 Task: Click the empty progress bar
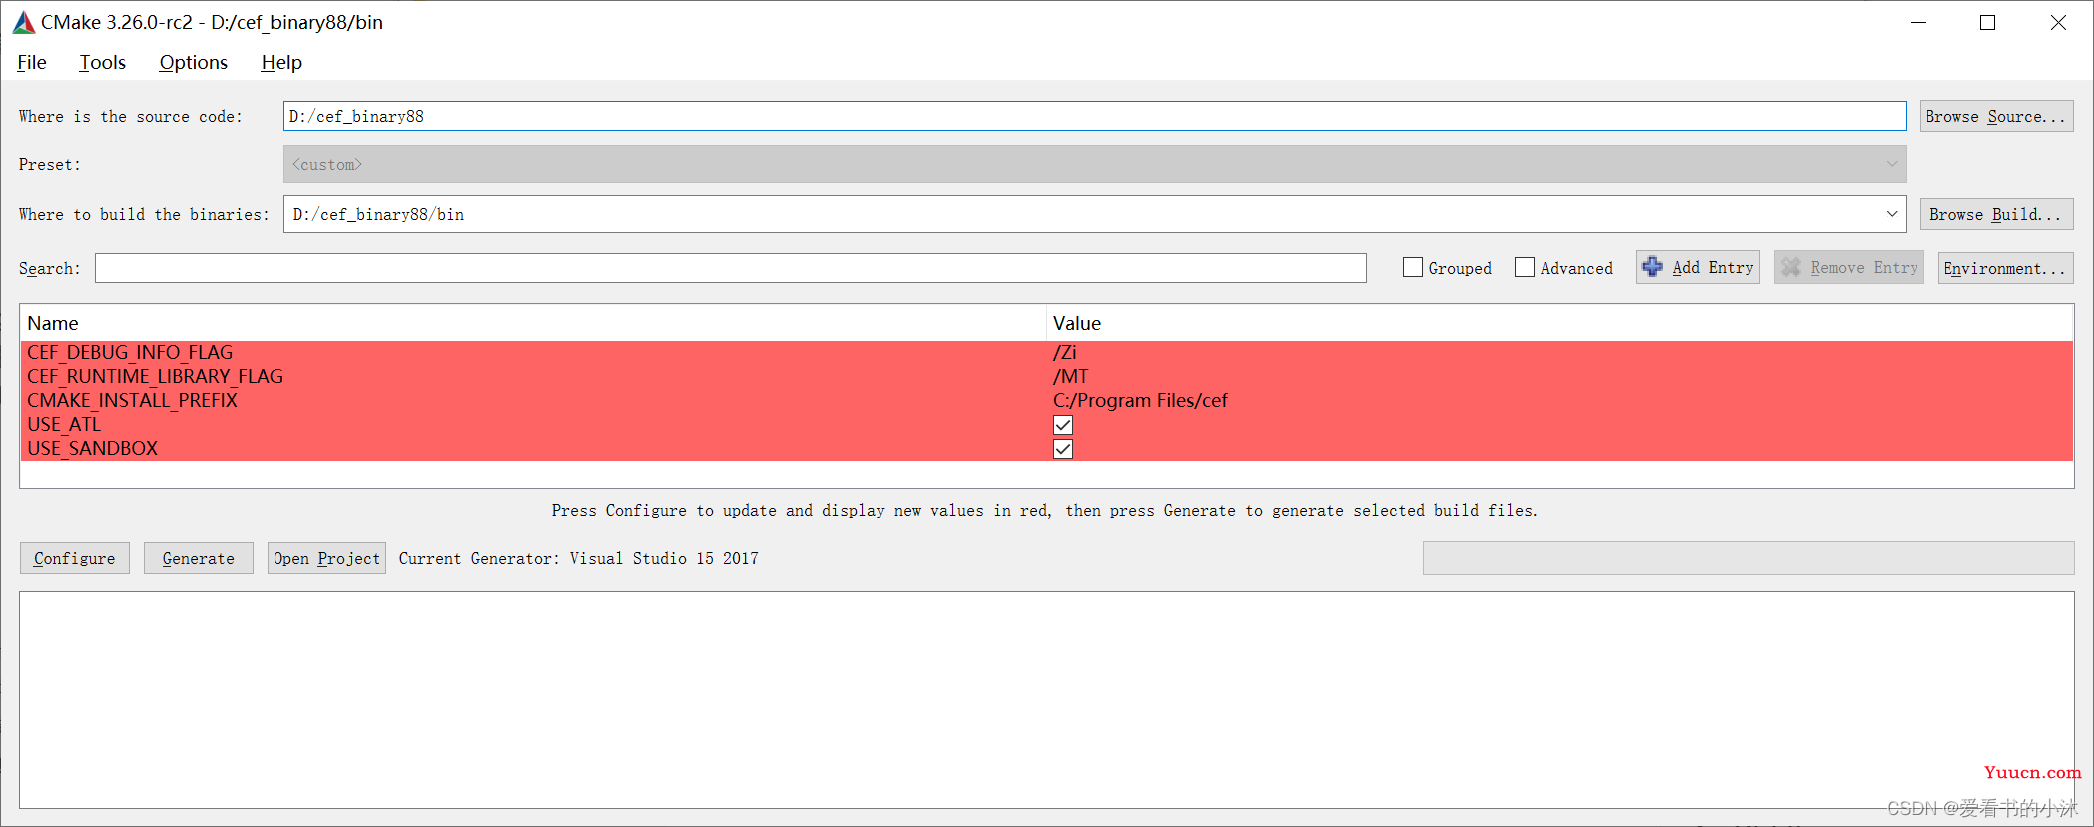[x=1748, y=558]
